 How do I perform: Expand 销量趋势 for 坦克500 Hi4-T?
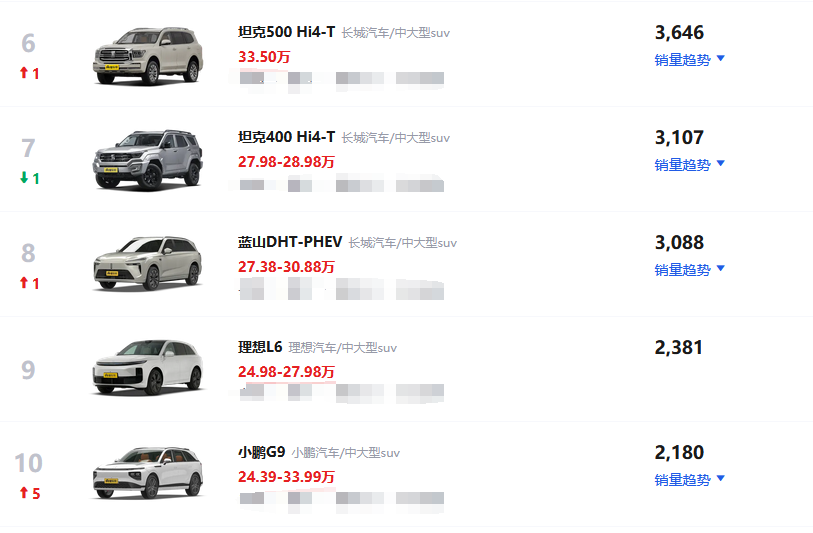(x=689, y=60)
